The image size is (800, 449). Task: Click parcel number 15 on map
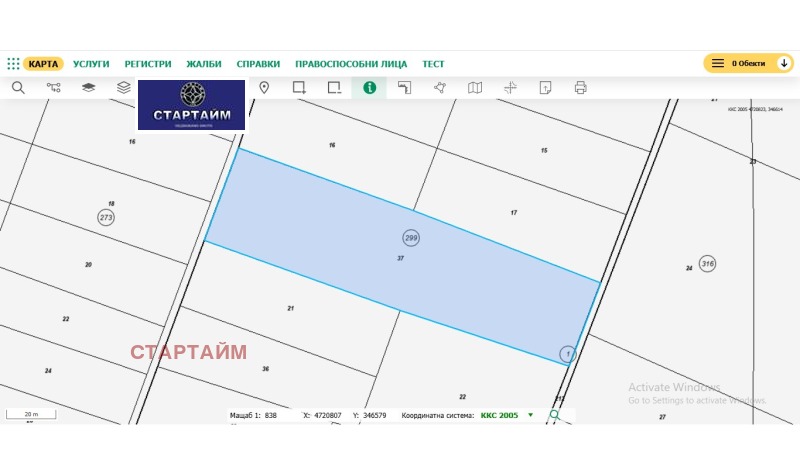[544, 151]
